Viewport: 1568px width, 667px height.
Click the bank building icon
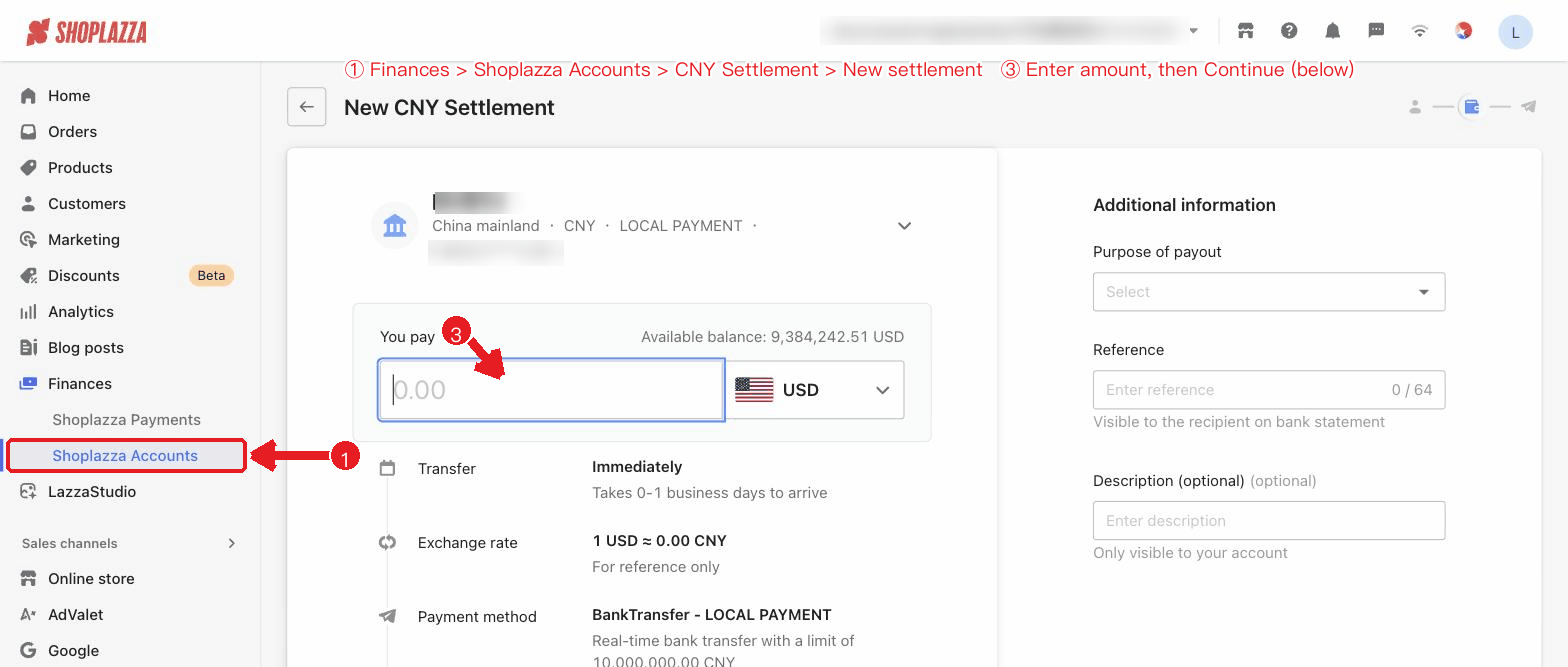pos(394,226)
